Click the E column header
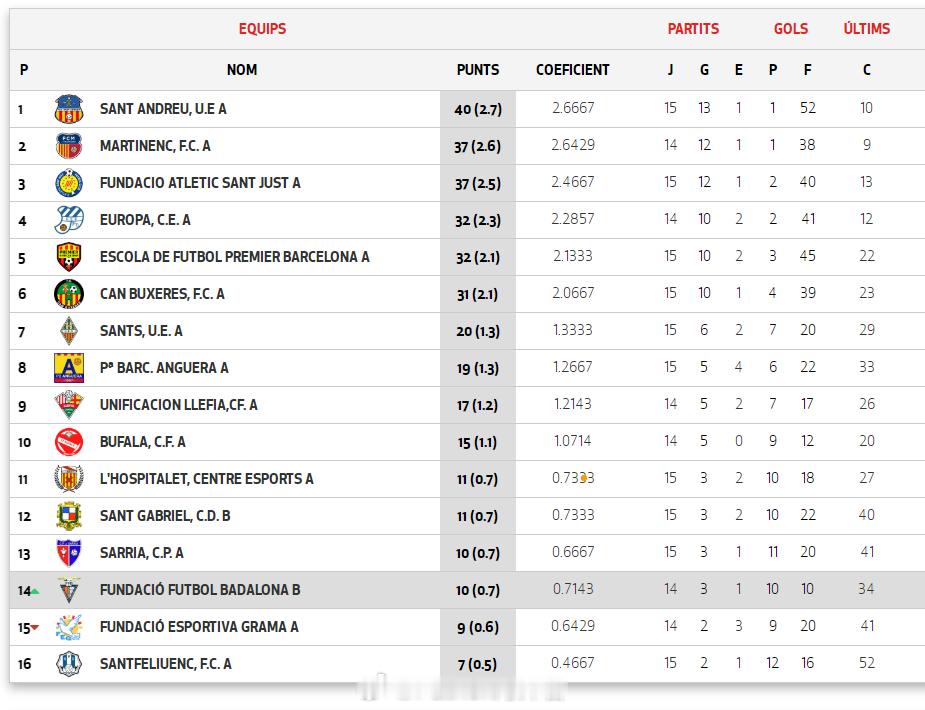This screenshot has height=710, width=925. coord(739,70)
